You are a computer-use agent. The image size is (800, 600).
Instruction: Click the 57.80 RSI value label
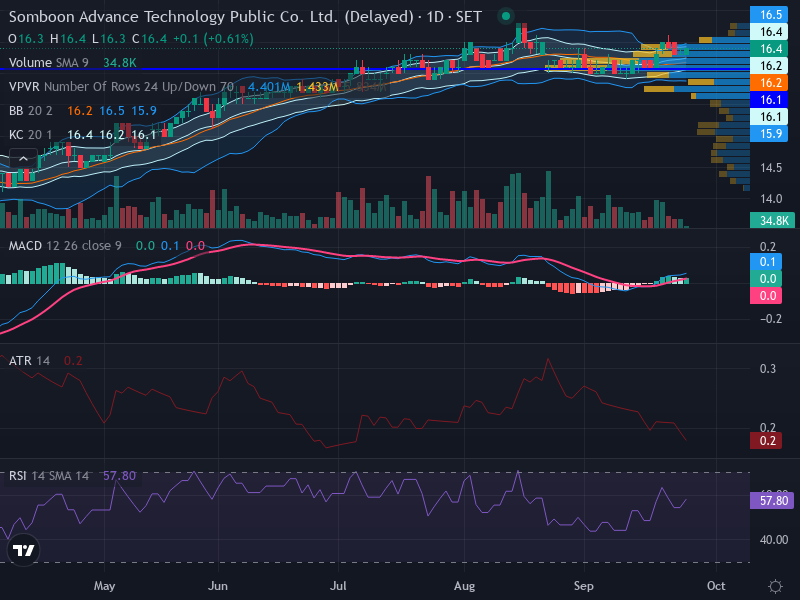point(772,501)
